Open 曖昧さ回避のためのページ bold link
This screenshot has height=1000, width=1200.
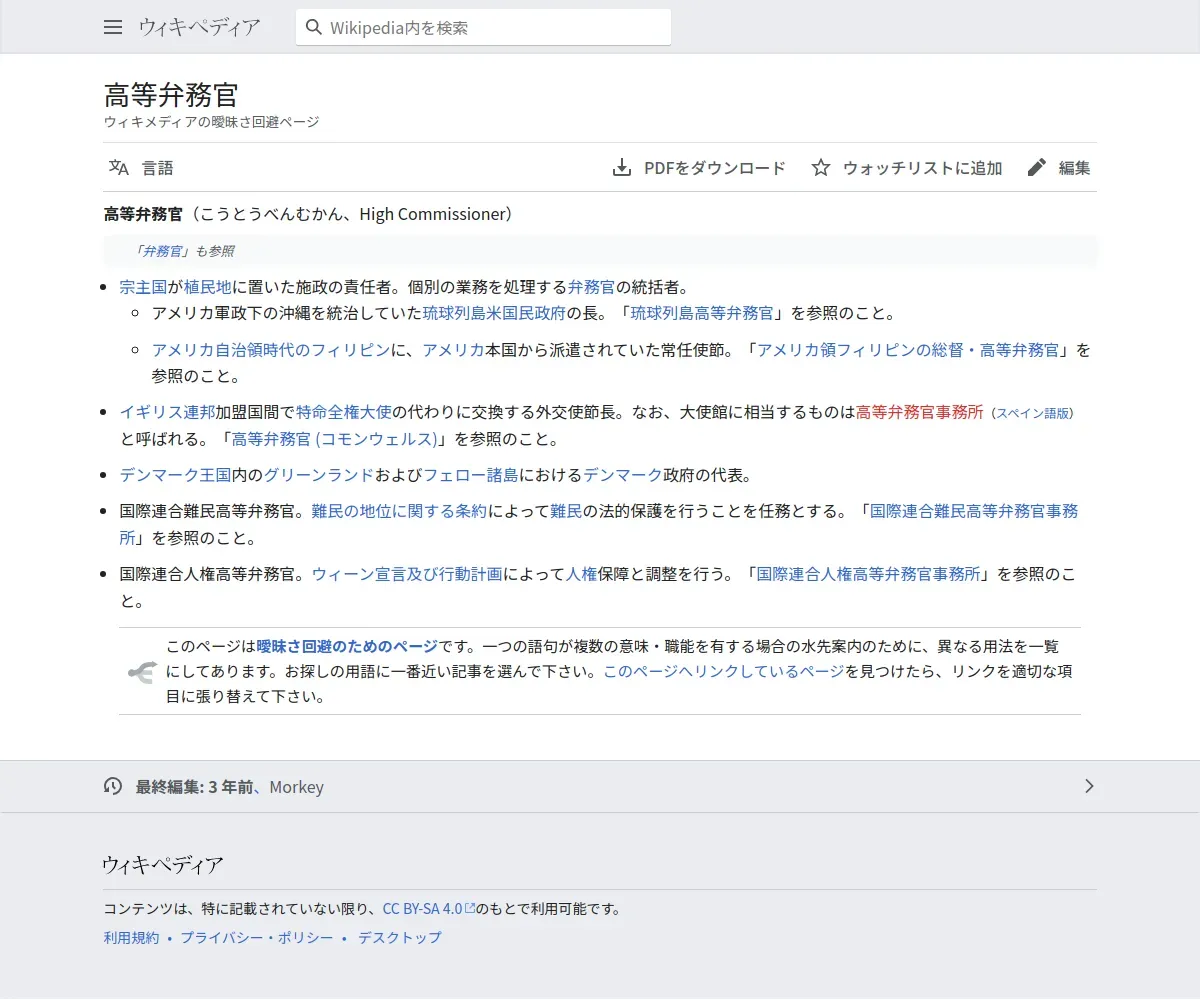(x=347, y=646)
